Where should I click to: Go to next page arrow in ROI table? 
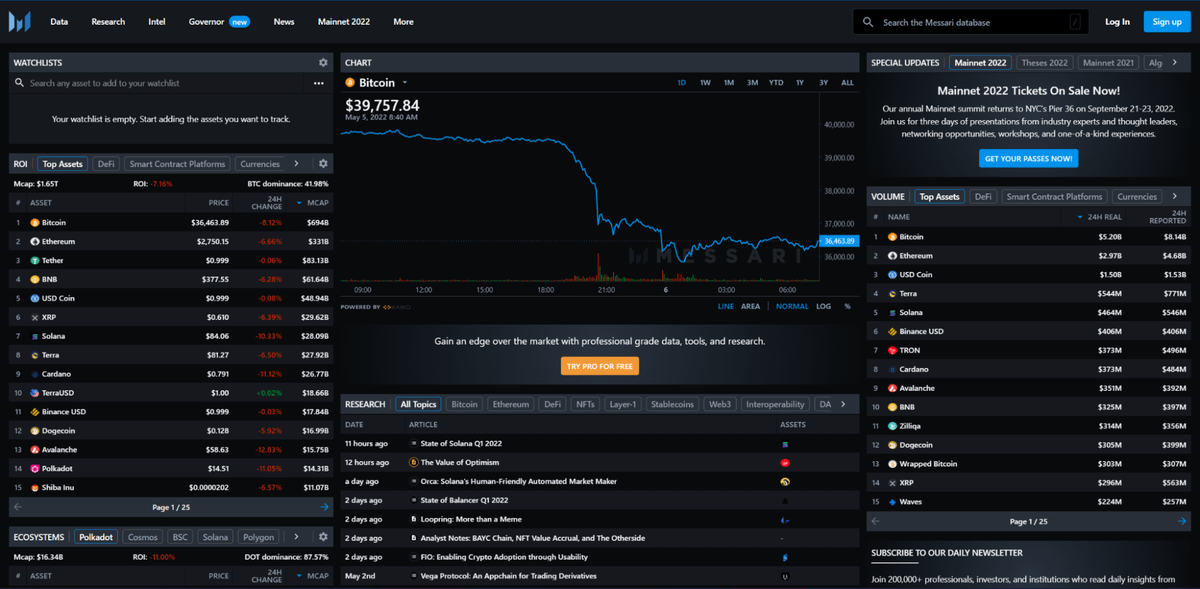tap(324, 507)
